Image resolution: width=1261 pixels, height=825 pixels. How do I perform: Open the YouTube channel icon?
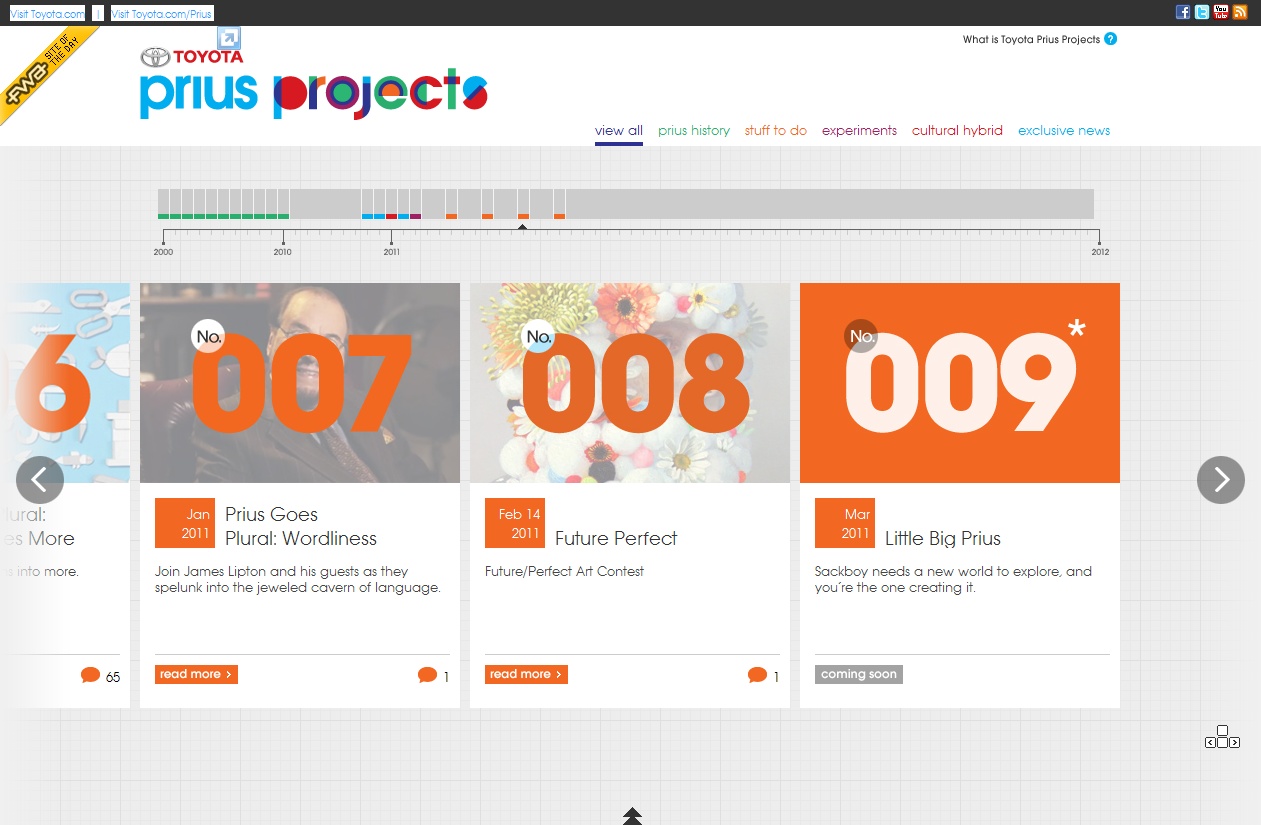pos(1221,12)
